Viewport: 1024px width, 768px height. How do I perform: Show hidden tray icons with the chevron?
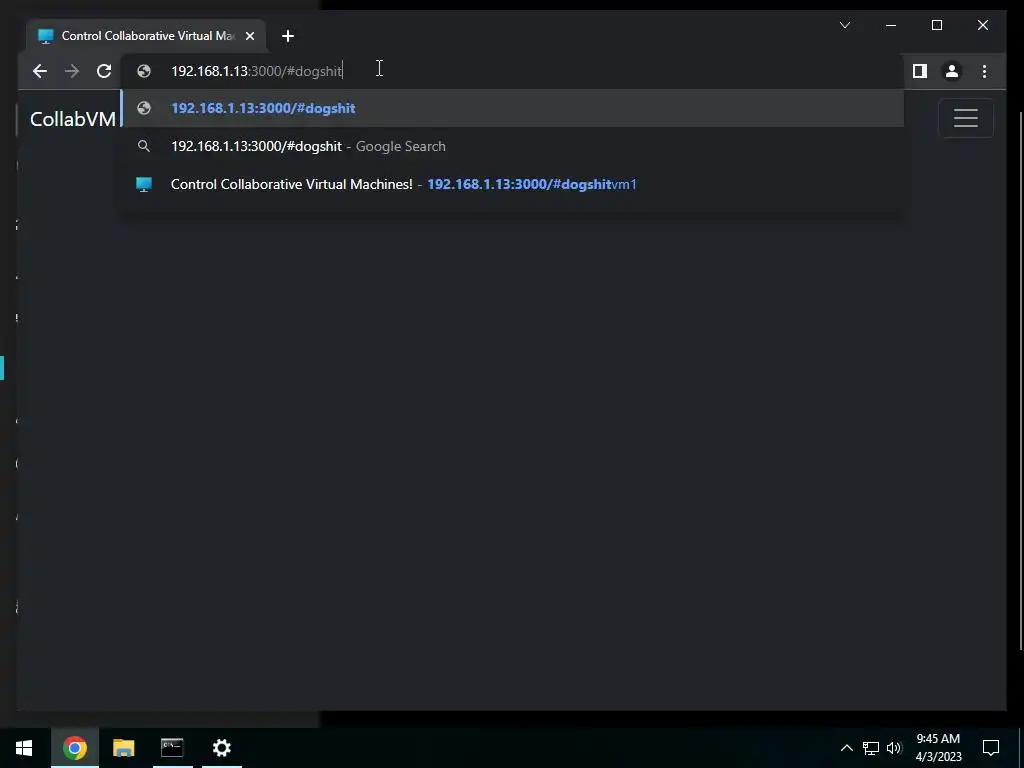[846, 748]
